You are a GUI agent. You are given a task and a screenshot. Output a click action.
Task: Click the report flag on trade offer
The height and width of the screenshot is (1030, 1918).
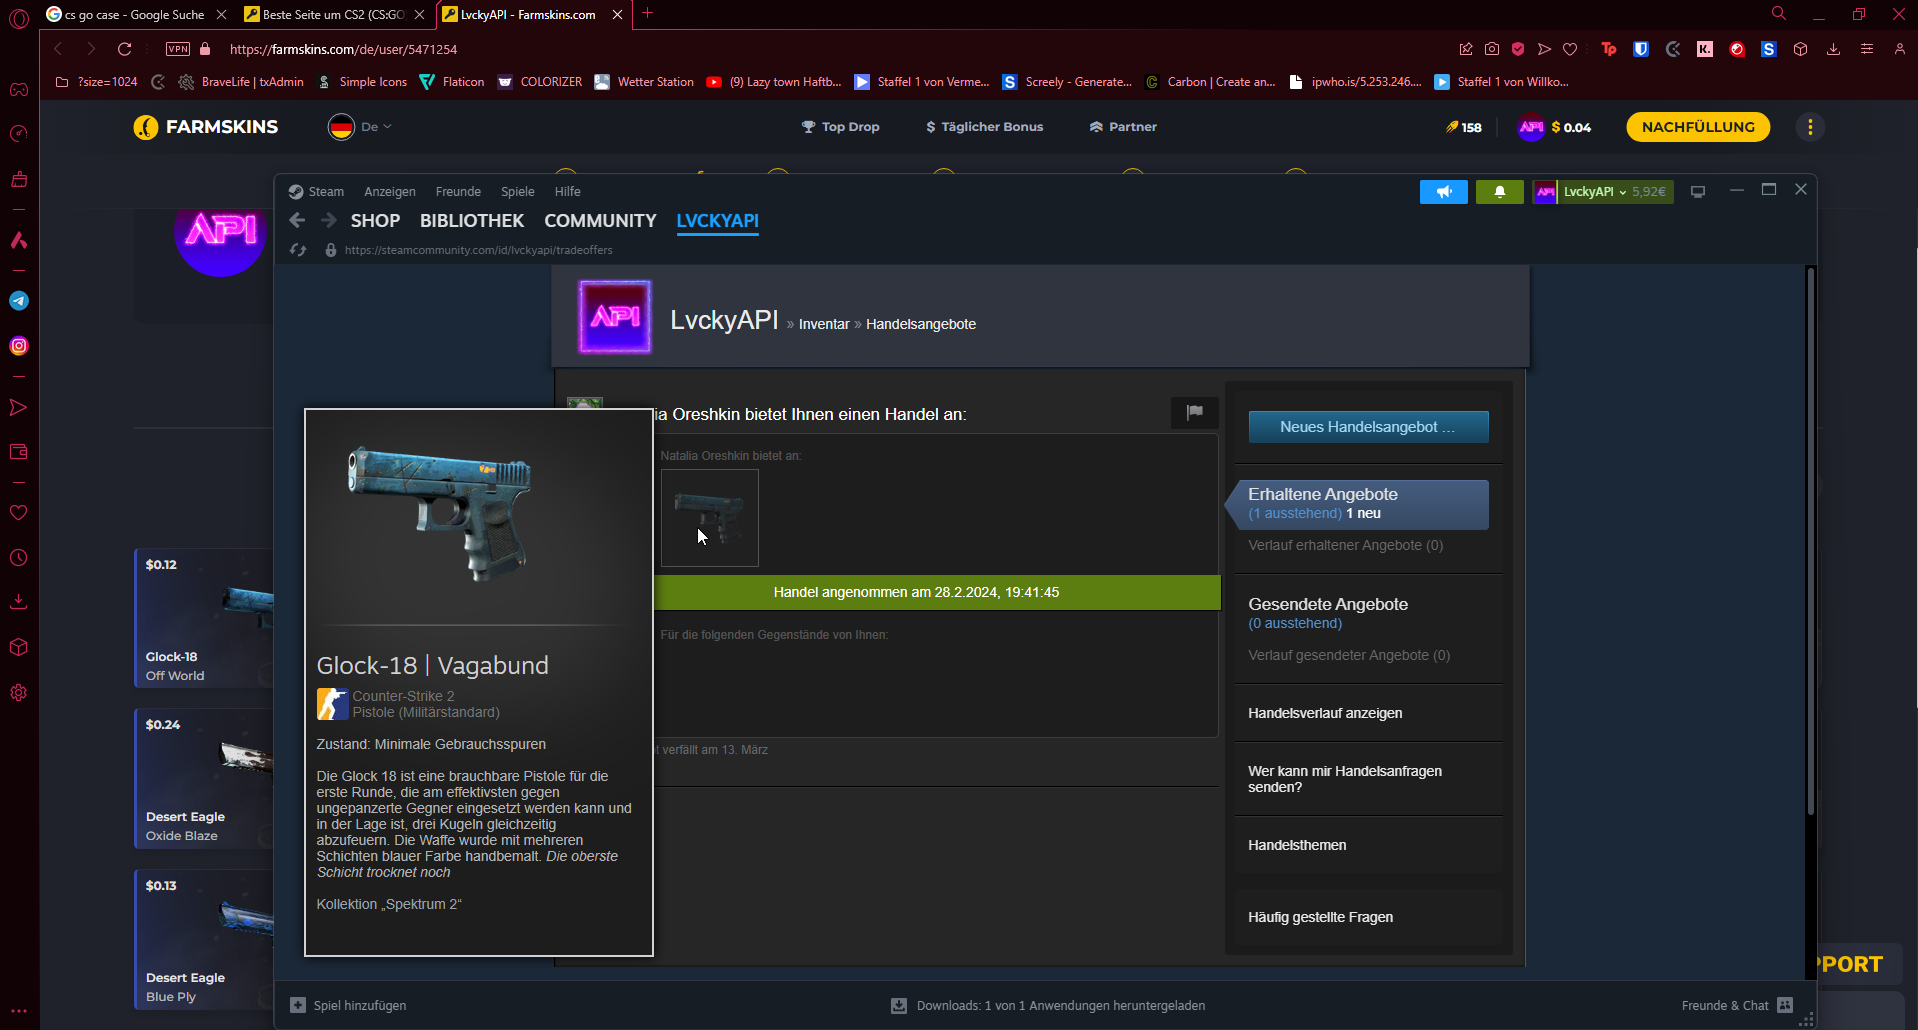coord(1194,412)
